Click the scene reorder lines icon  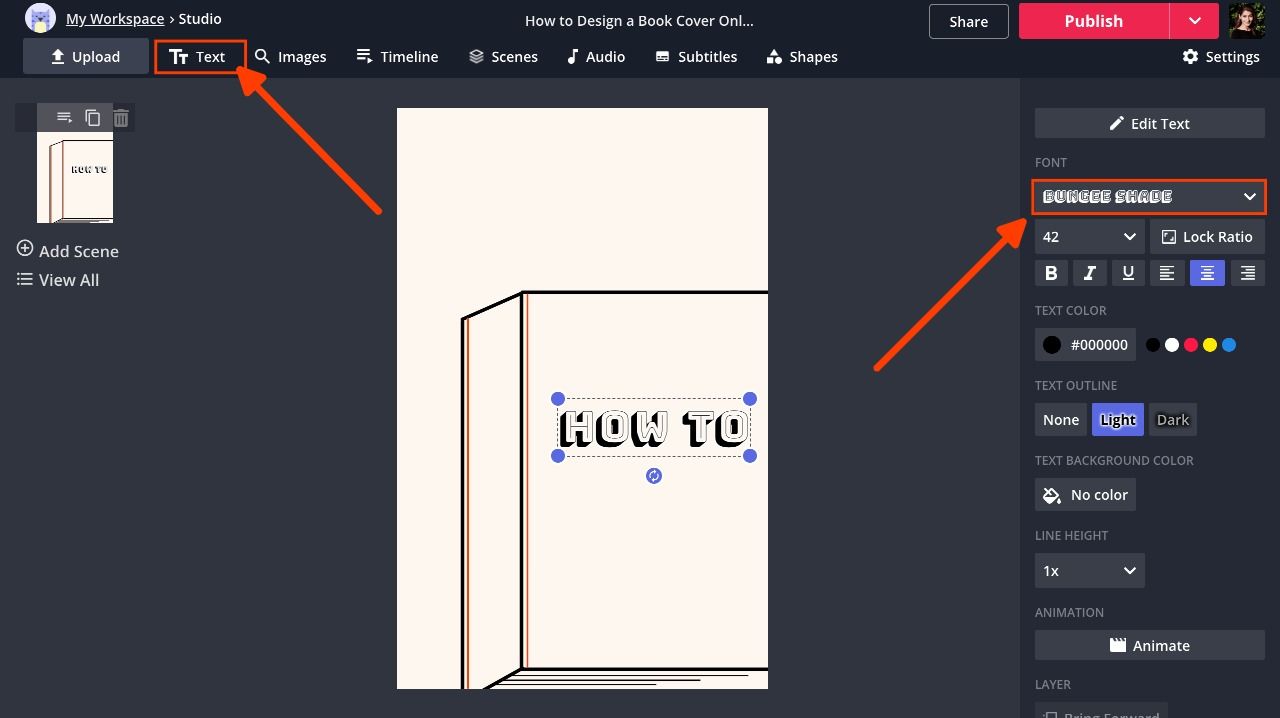pyautogui.click(x=64, y=118)
